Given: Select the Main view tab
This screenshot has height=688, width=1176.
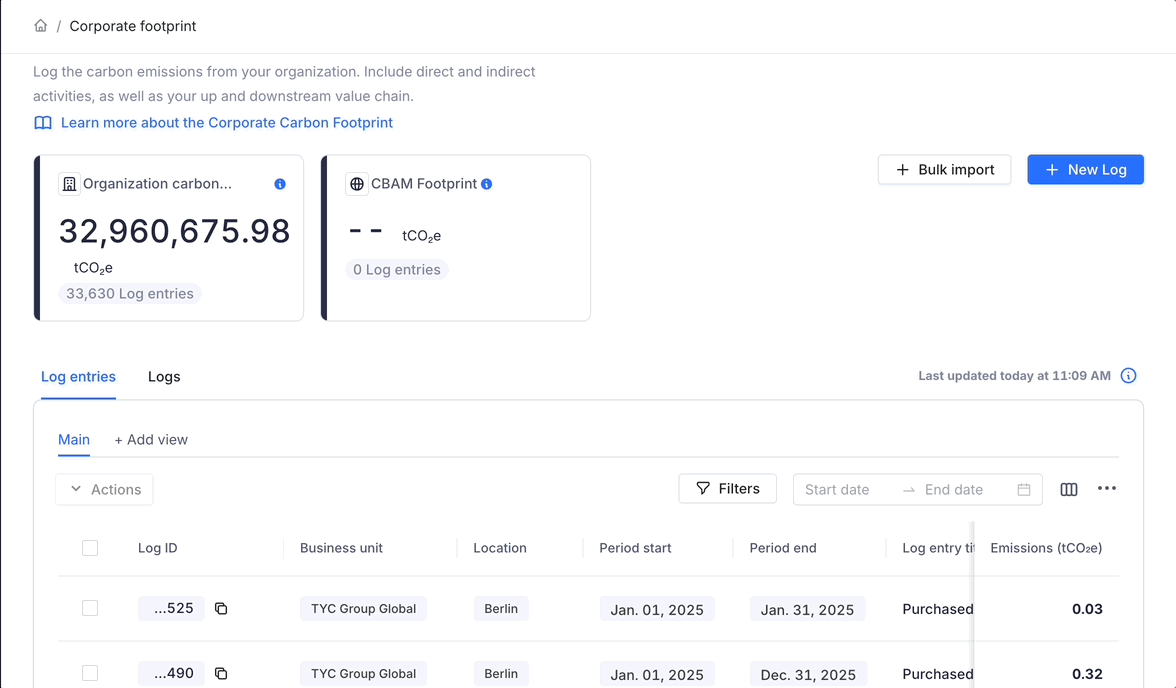Looking at the screenshot, I should 74,440.
